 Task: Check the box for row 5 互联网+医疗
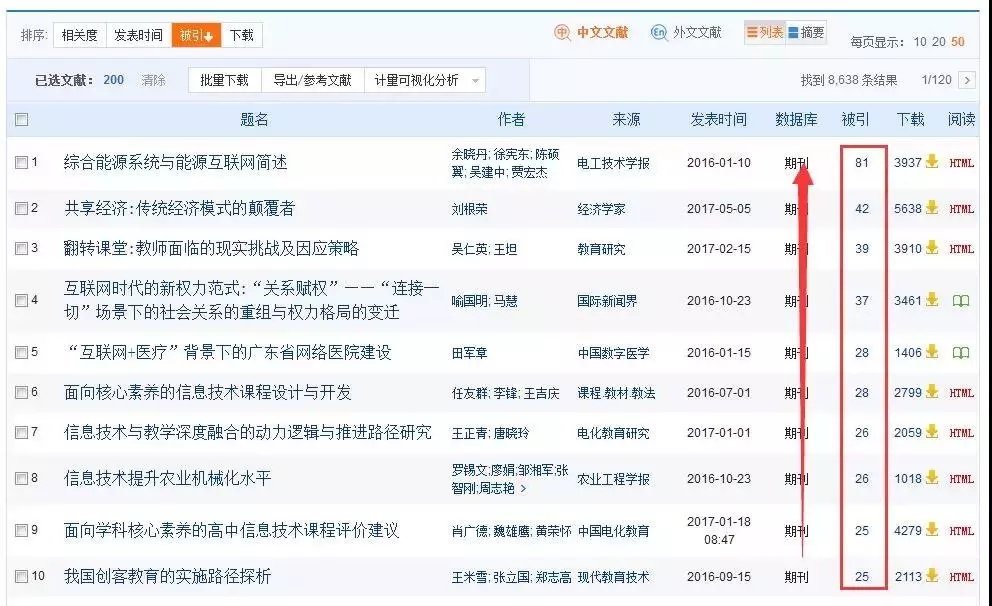coord(22,352)
